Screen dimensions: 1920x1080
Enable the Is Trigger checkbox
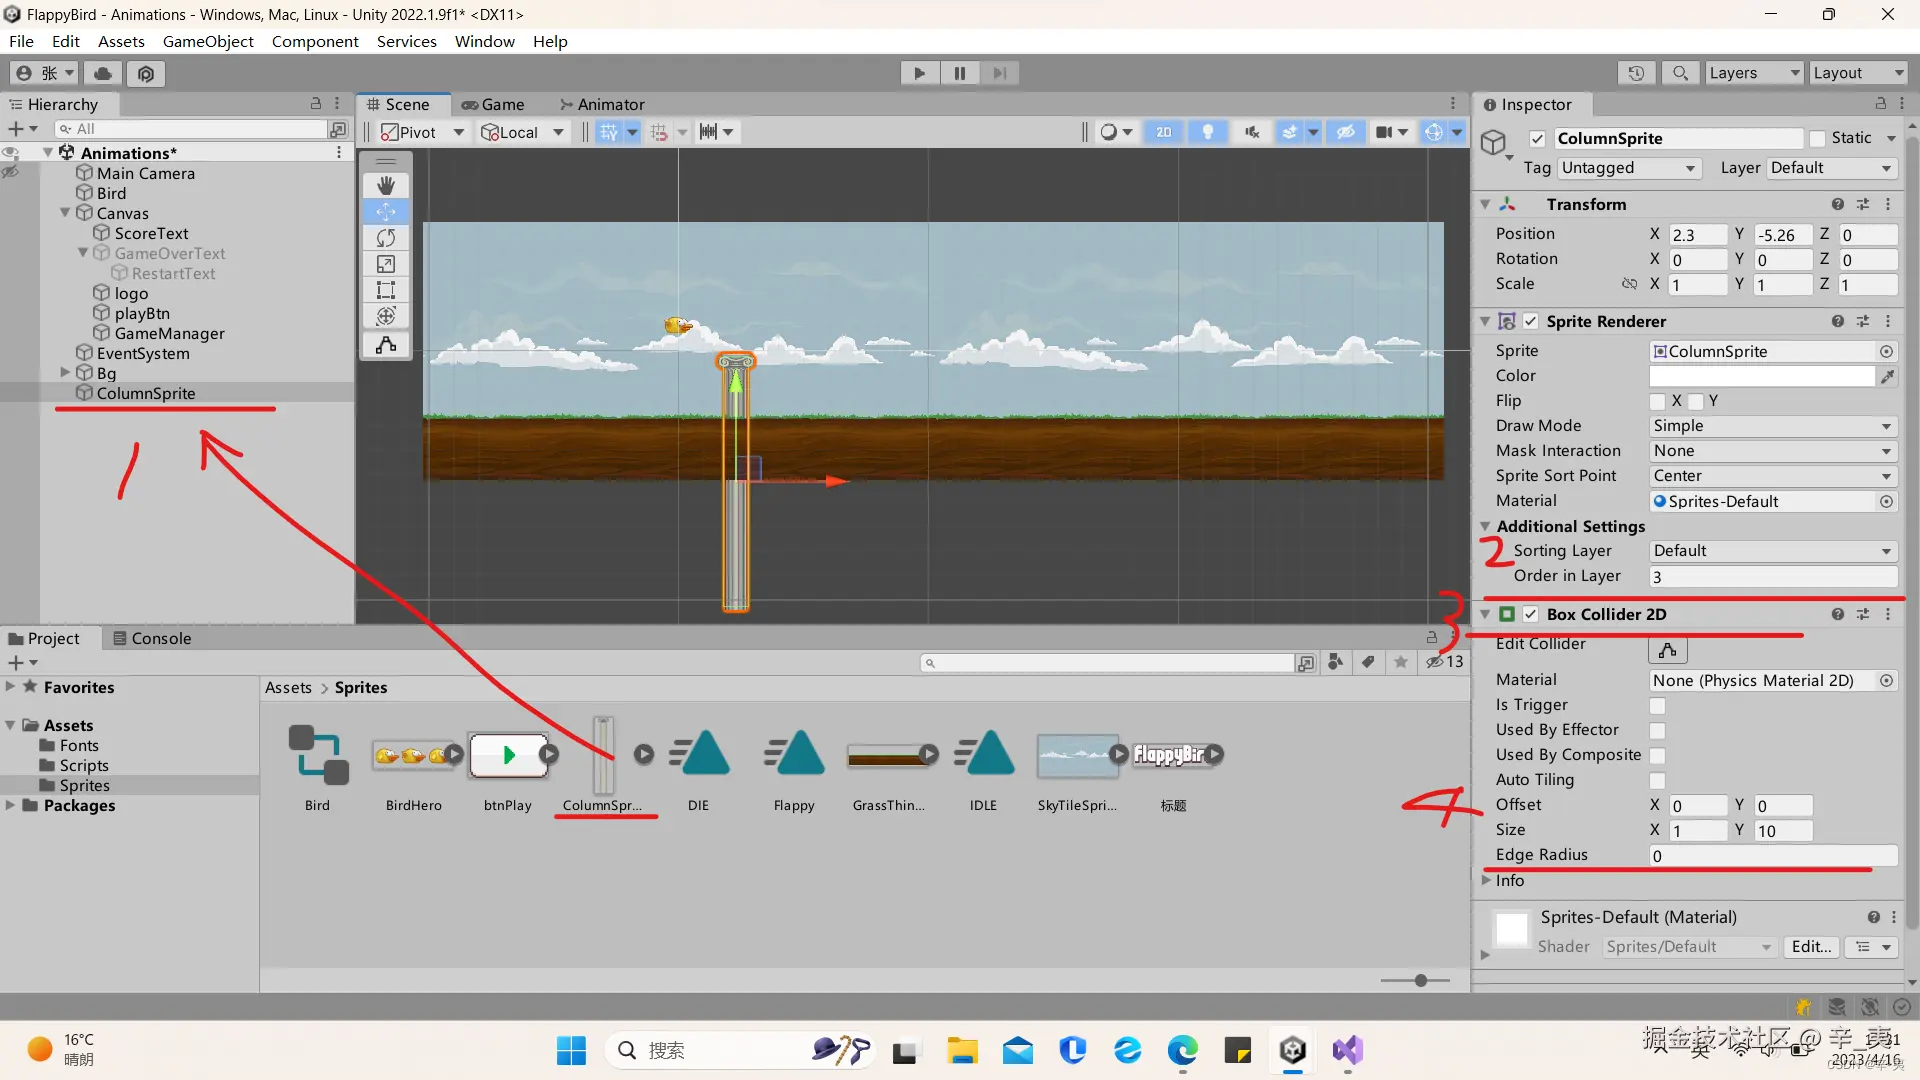tap(1657, 706)
